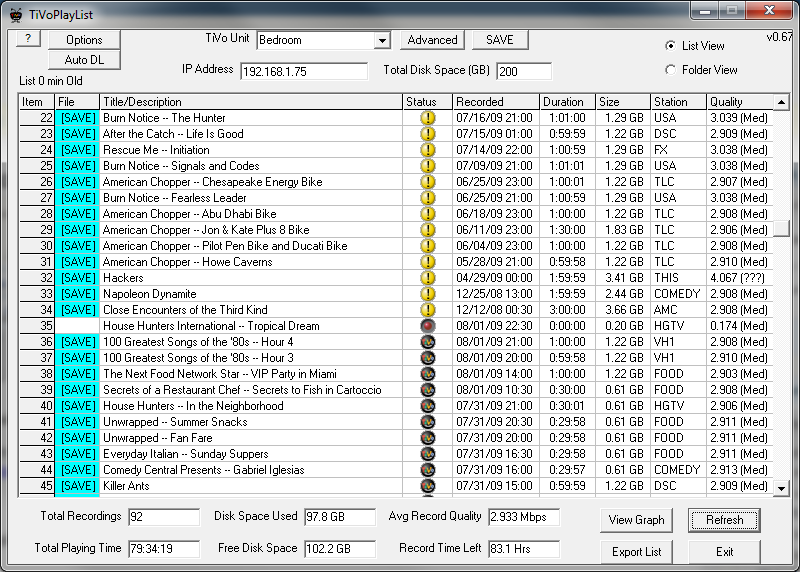Viewport: 802px width, 574px height.
Task: Sort by the File column header
Action: (x=77, y=102)
